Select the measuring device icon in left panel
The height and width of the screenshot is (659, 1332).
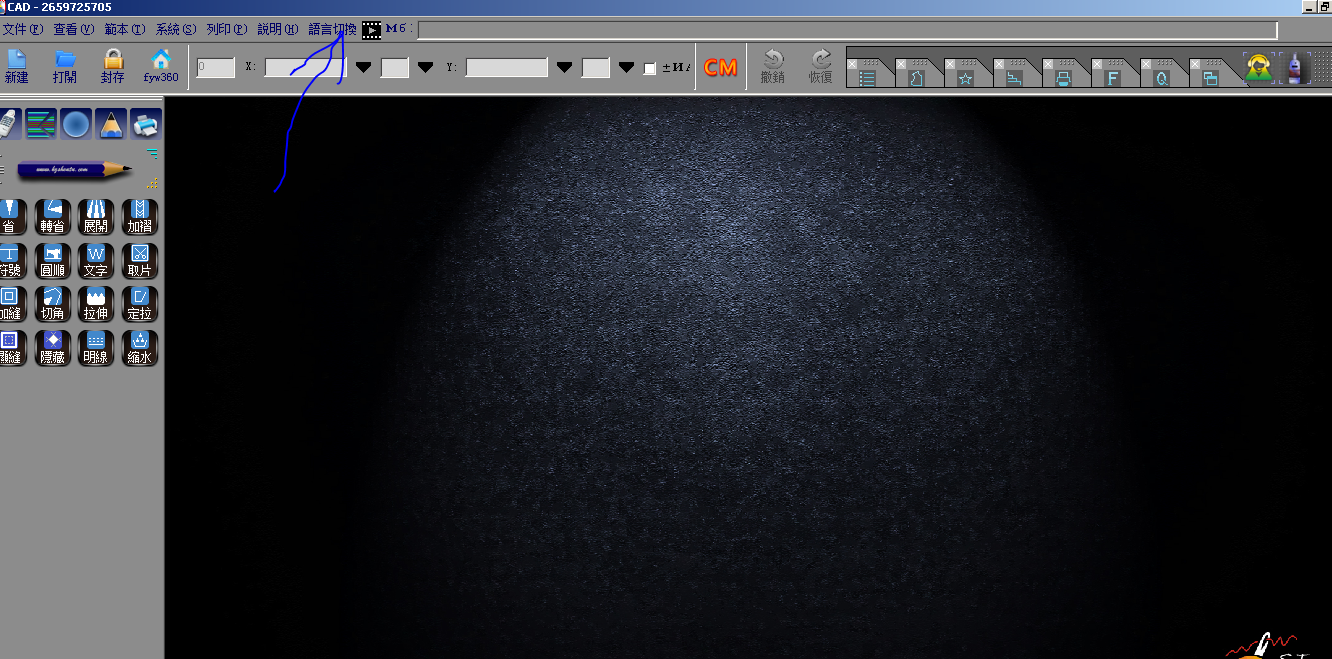tap(9, 125)
